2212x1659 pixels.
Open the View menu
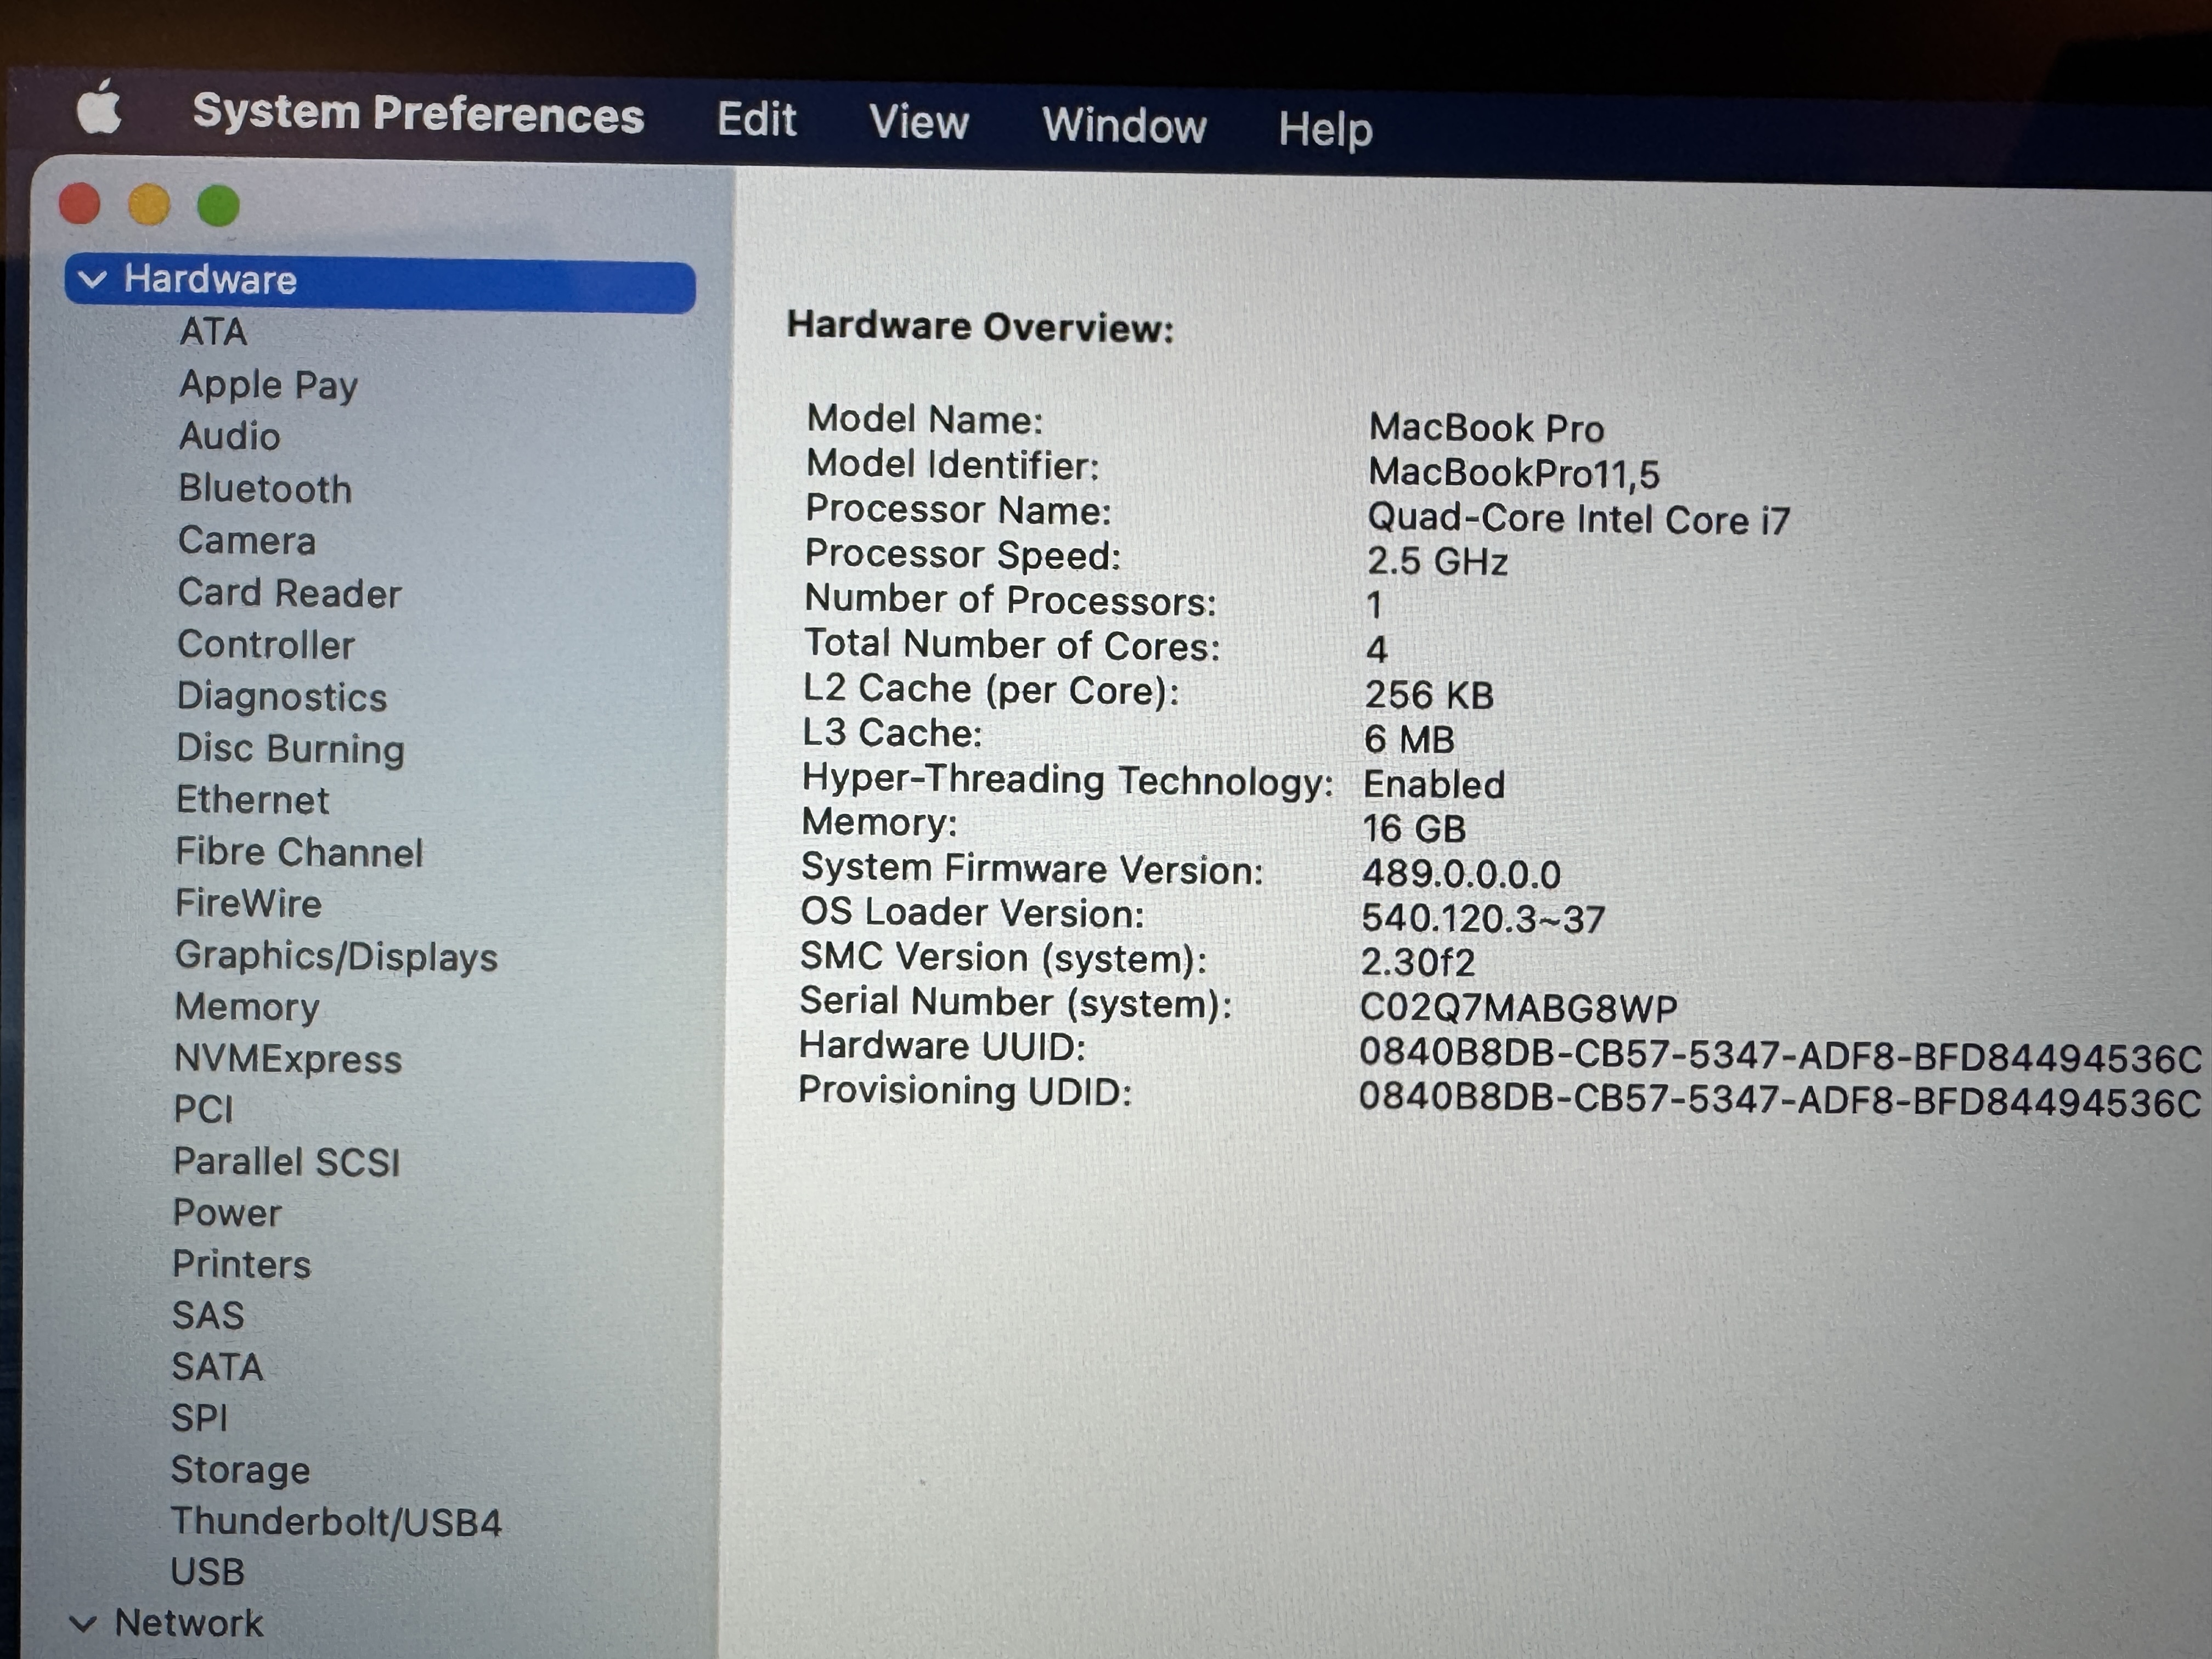tap(918, 123)
